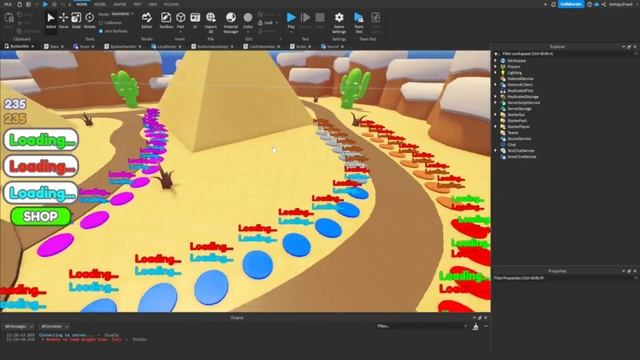Click the Workspace globe icon in Explorer
Image resolution: width=640 pixels, height=360 pixels.
[503, 60]
